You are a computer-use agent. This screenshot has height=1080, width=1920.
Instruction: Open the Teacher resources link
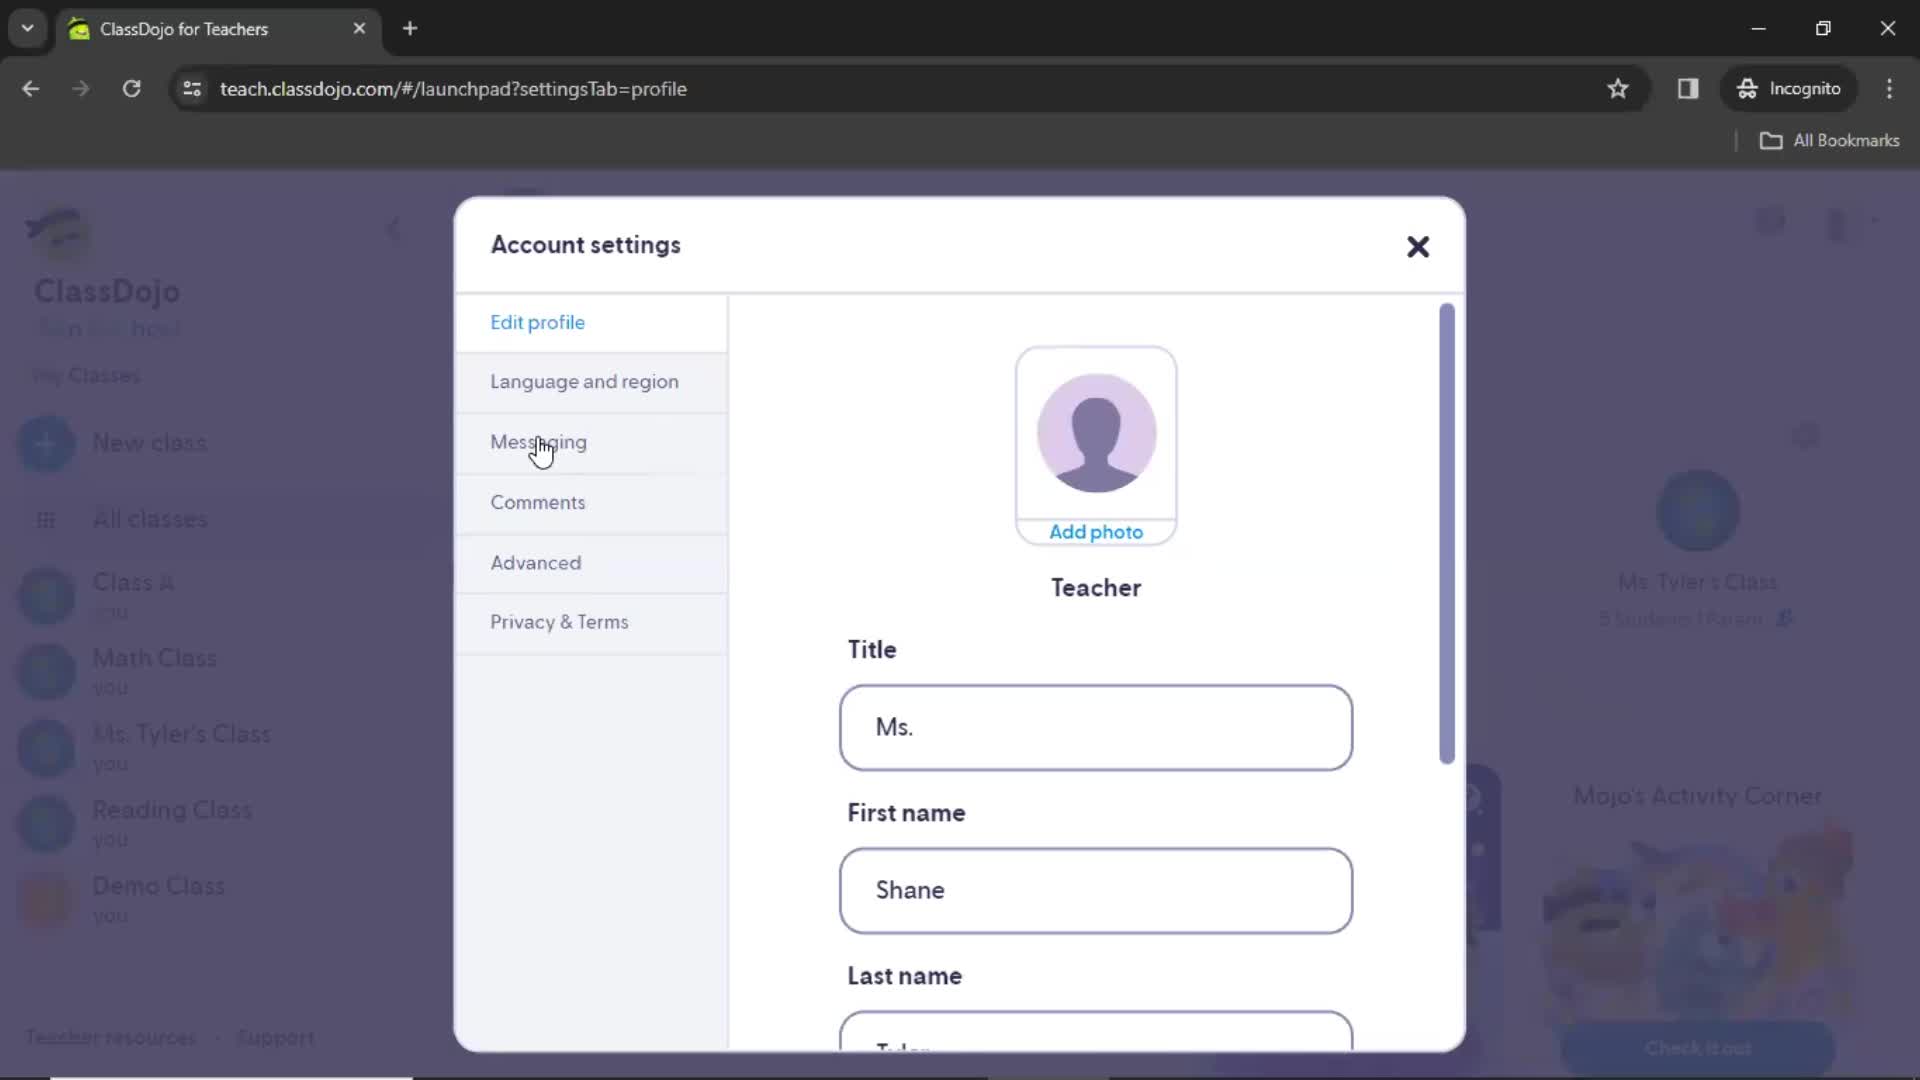click(x=110, y=1037)
